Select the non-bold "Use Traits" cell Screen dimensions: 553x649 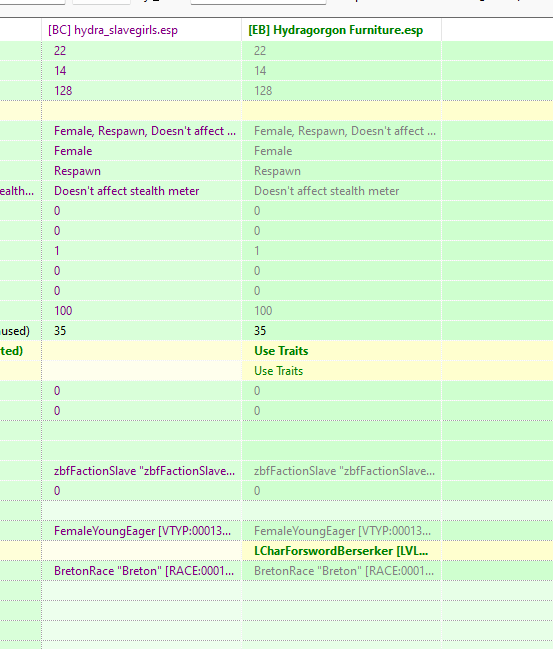click(279, 371)
